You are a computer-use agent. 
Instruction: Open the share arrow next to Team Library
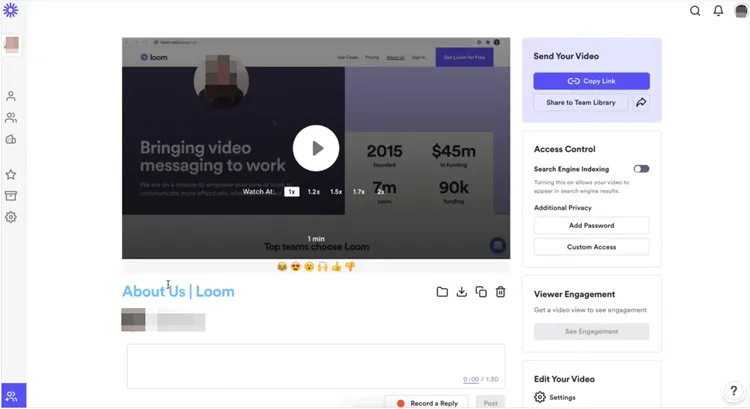pyautogui.click(x=641, y=103)
